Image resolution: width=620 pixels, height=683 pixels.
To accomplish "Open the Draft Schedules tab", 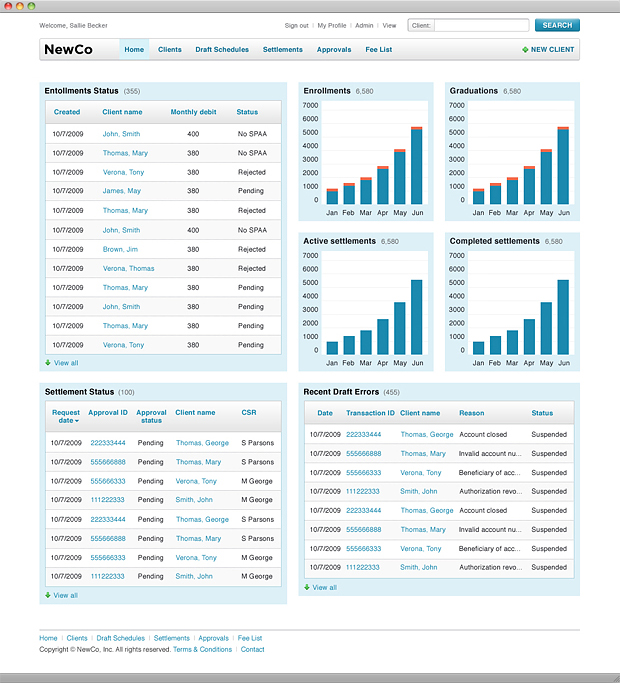I will [222, 49].
